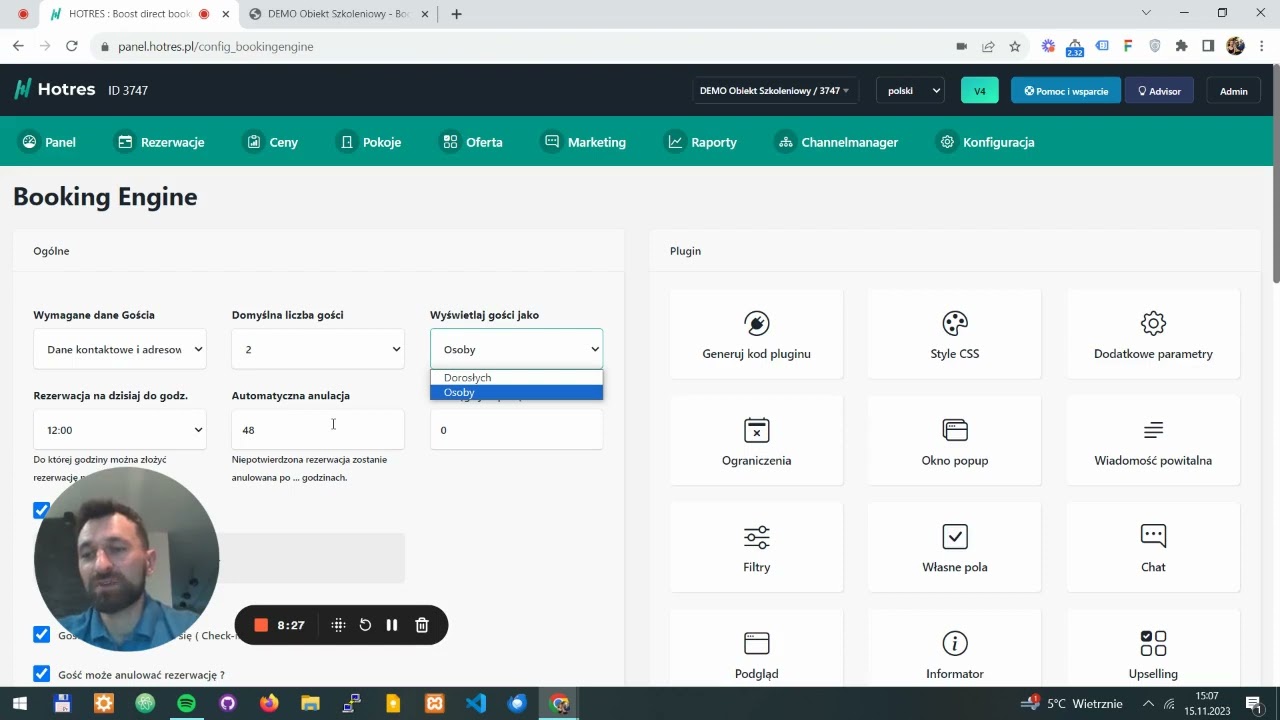Click Pomoc i wsparcie button

tap(1066, 90)
